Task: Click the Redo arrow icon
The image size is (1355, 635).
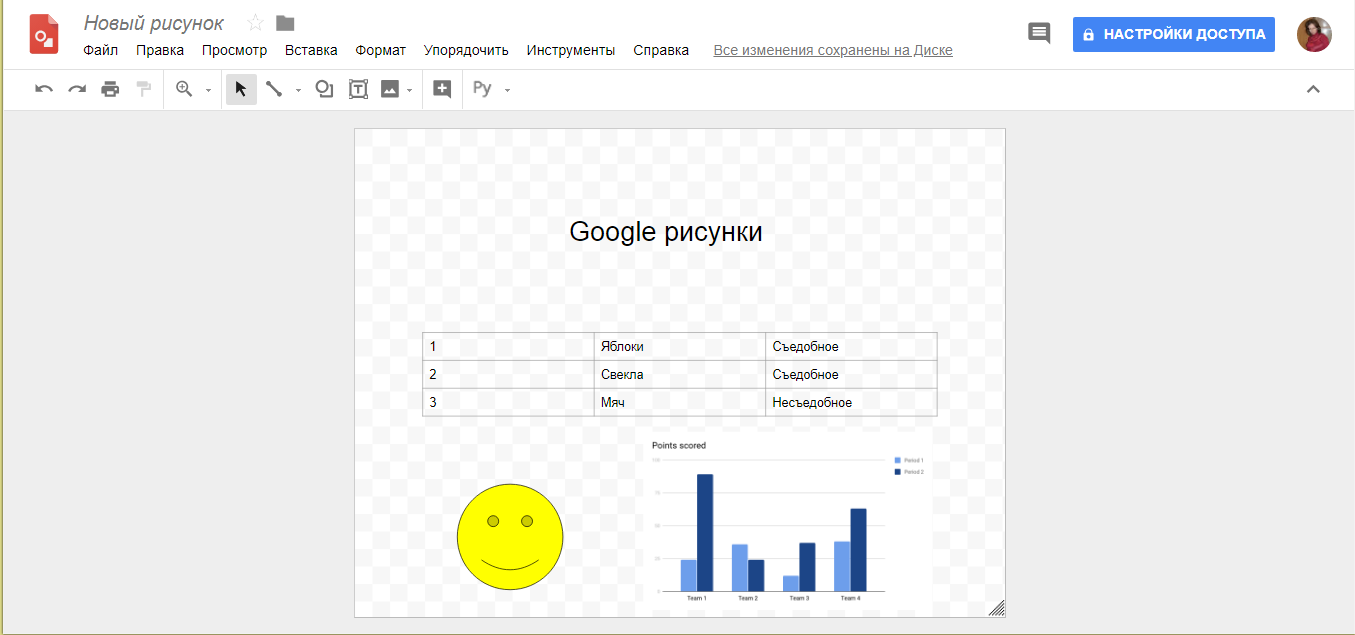Action: (x=76, y=89)
